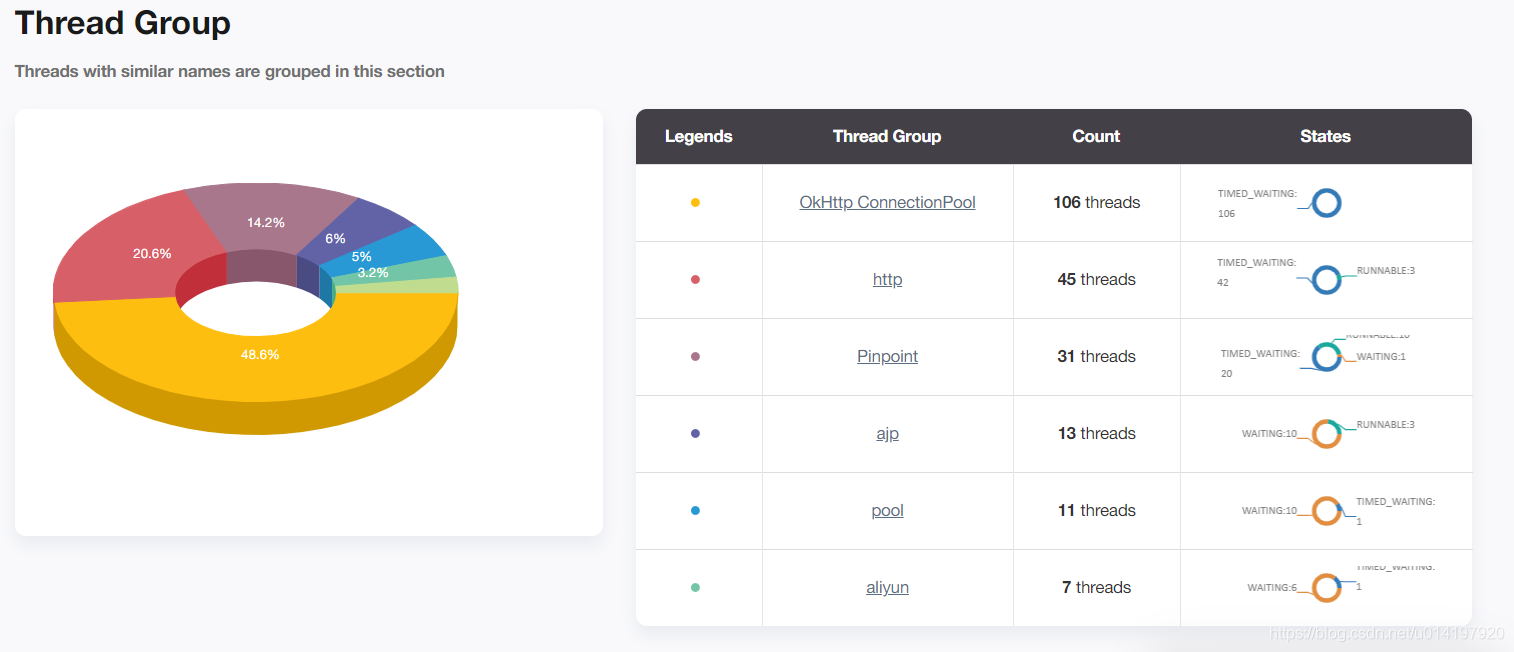Click the yellow legend dot for OkHttp ConnectionPool
This screenshot has width=1514, height=652.
click(695, 202)
